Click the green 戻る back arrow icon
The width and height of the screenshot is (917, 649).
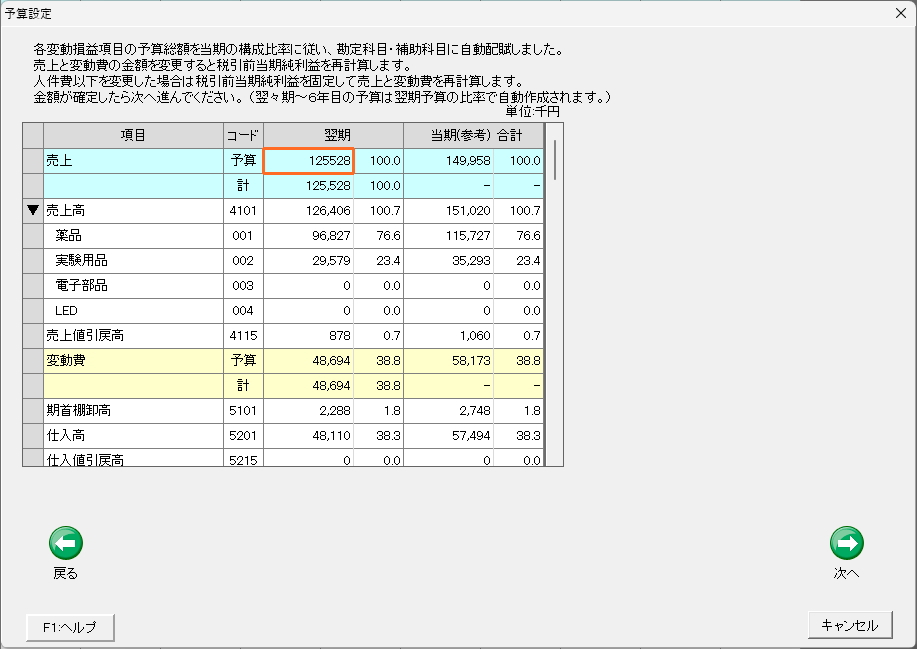click(x=66, y=543)
